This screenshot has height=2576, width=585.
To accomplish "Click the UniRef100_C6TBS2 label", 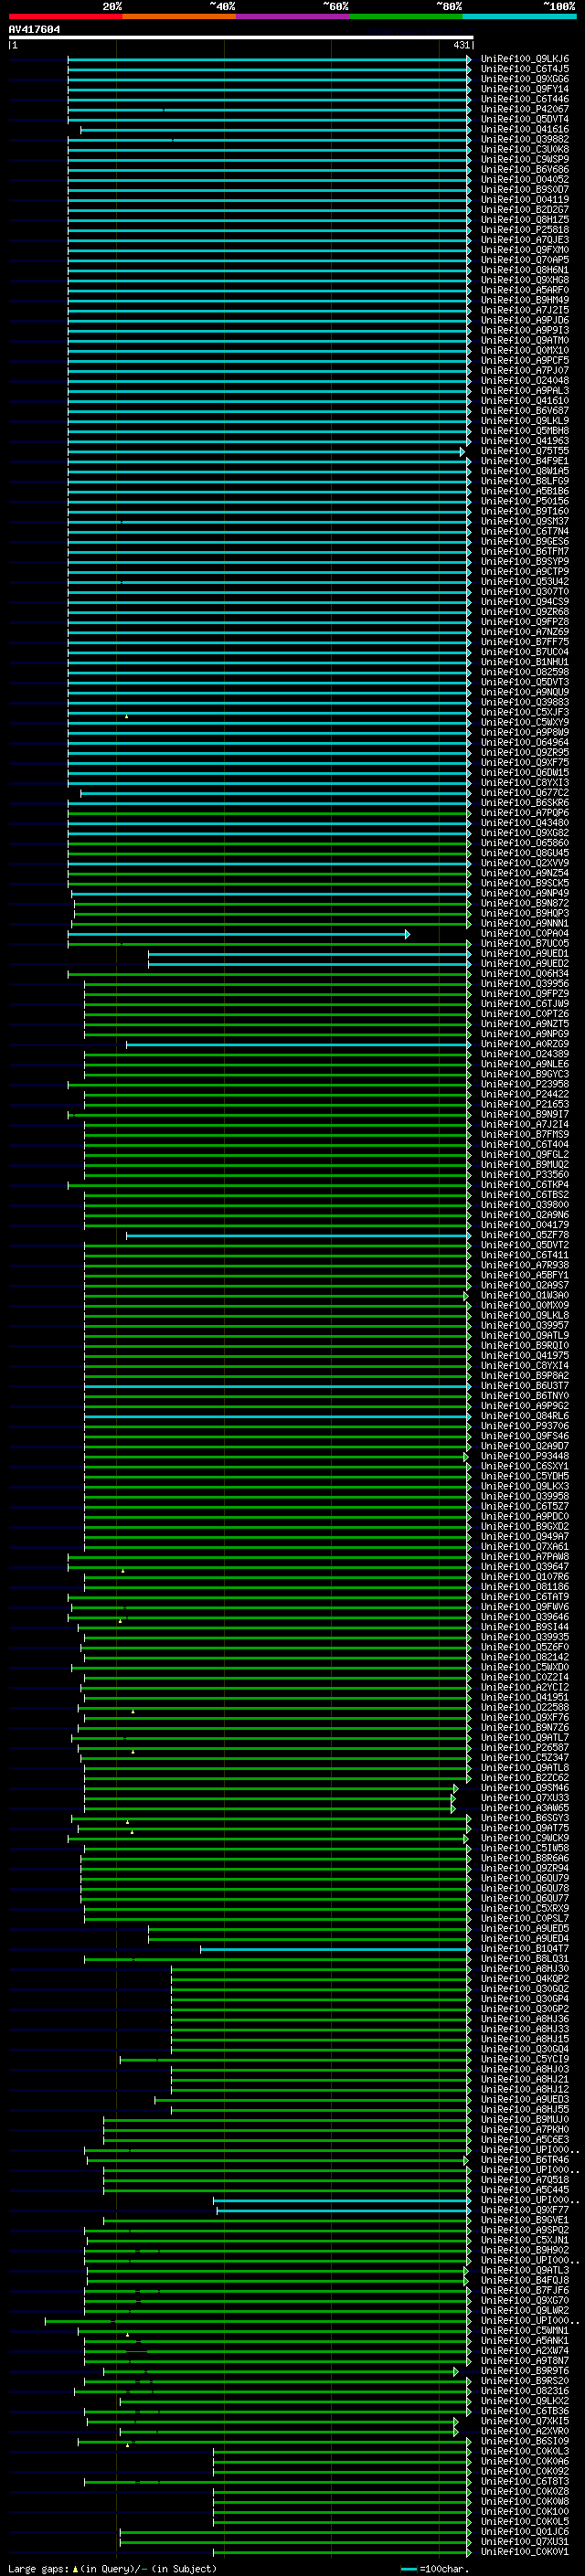I will (x=525, y=1194).
